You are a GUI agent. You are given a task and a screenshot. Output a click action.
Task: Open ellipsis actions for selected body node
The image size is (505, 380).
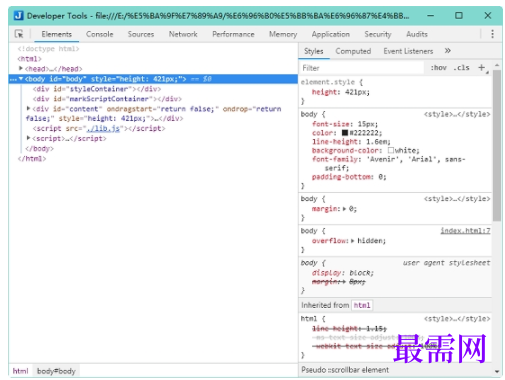[x=13, y=79]
